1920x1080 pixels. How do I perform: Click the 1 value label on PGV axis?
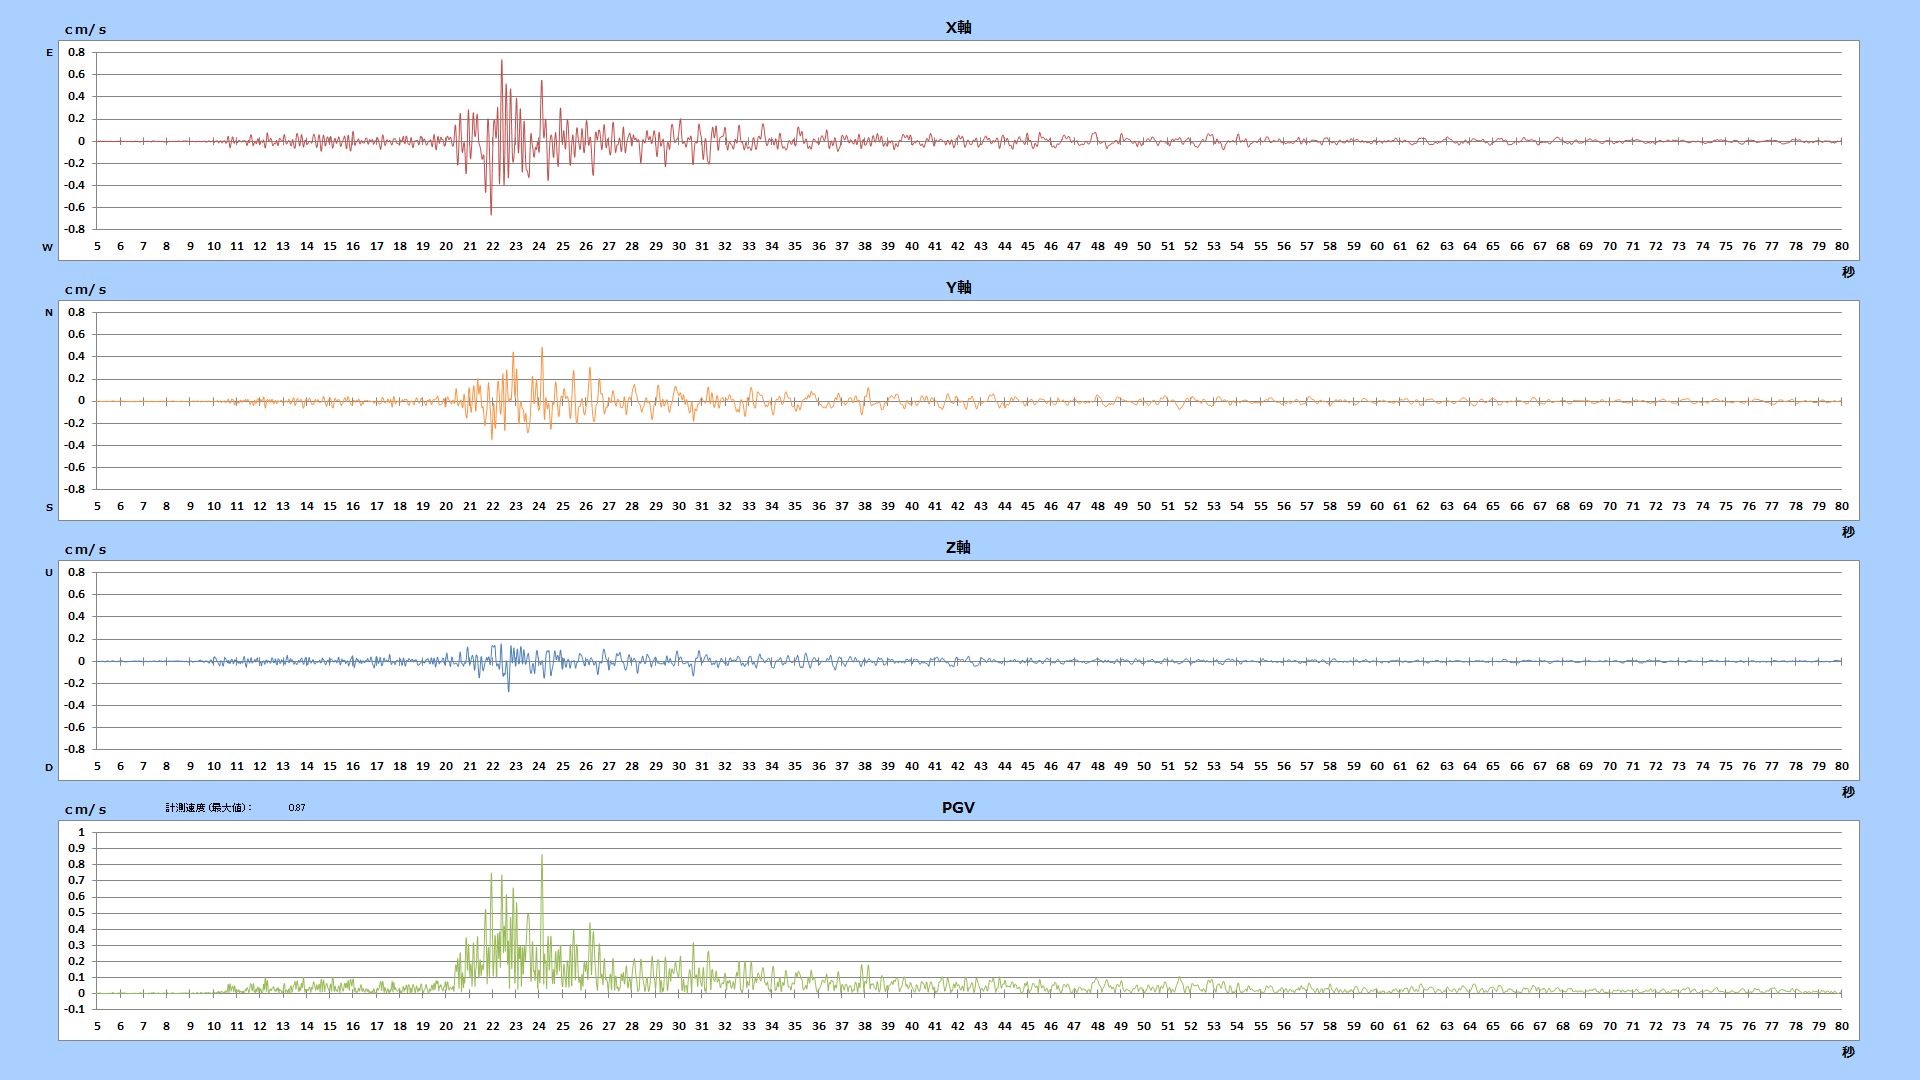(82, 832)
